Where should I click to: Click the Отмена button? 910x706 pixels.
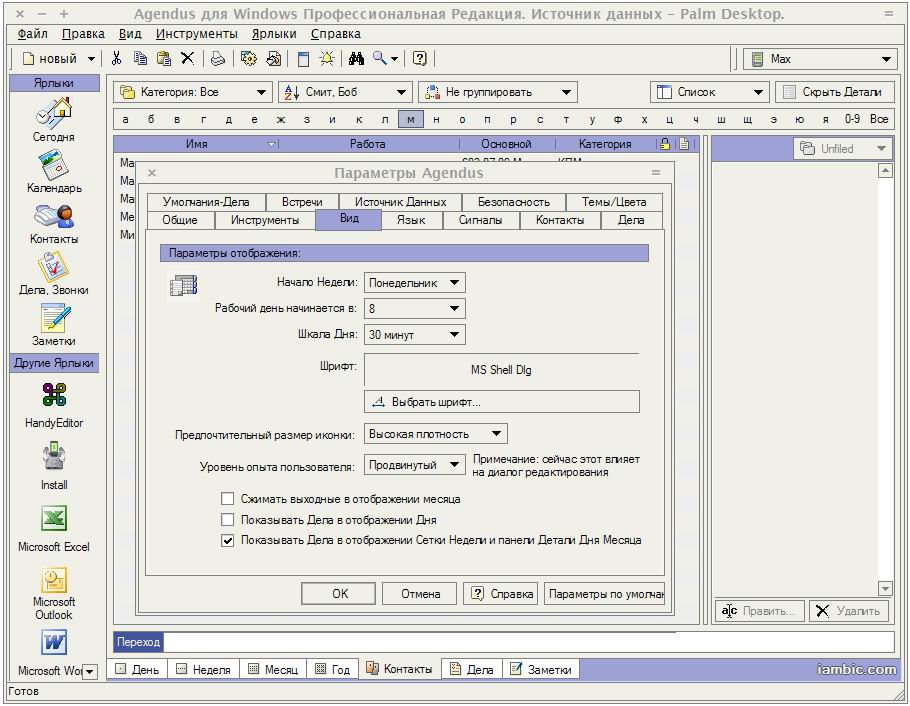[x=420, y=593]
